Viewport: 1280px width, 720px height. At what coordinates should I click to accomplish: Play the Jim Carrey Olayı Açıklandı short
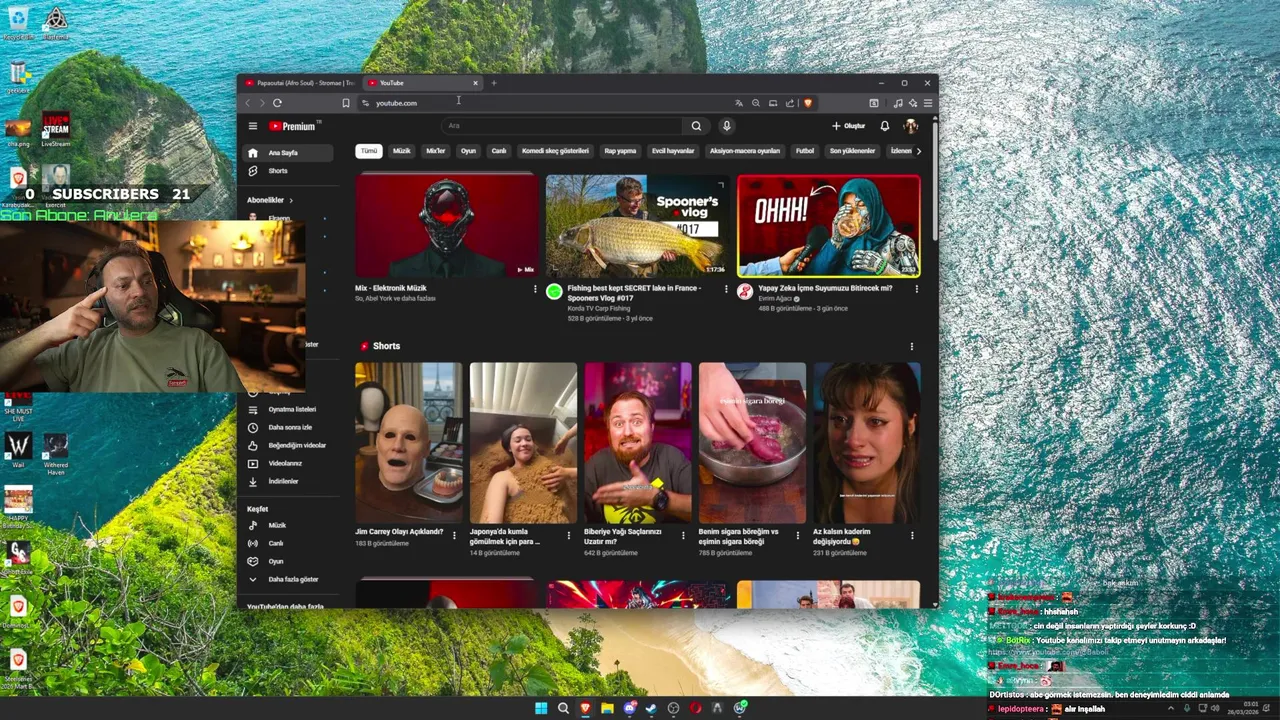coord(408,442)
